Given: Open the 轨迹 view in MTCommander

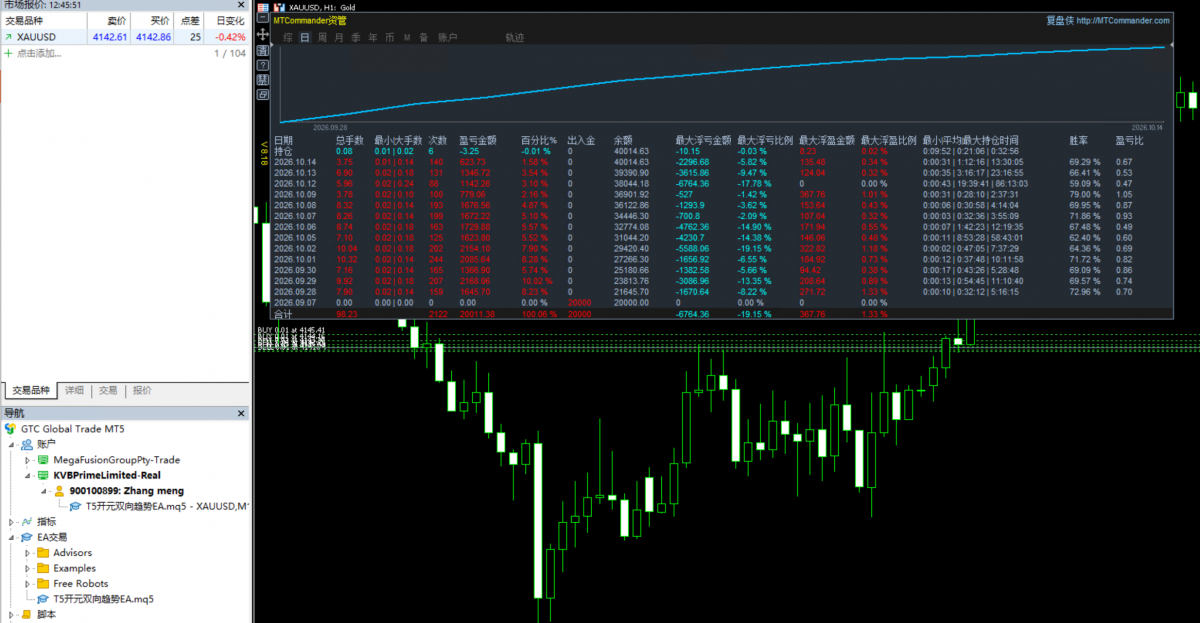Looking at the screenshot, I should [x=514, y=38].
